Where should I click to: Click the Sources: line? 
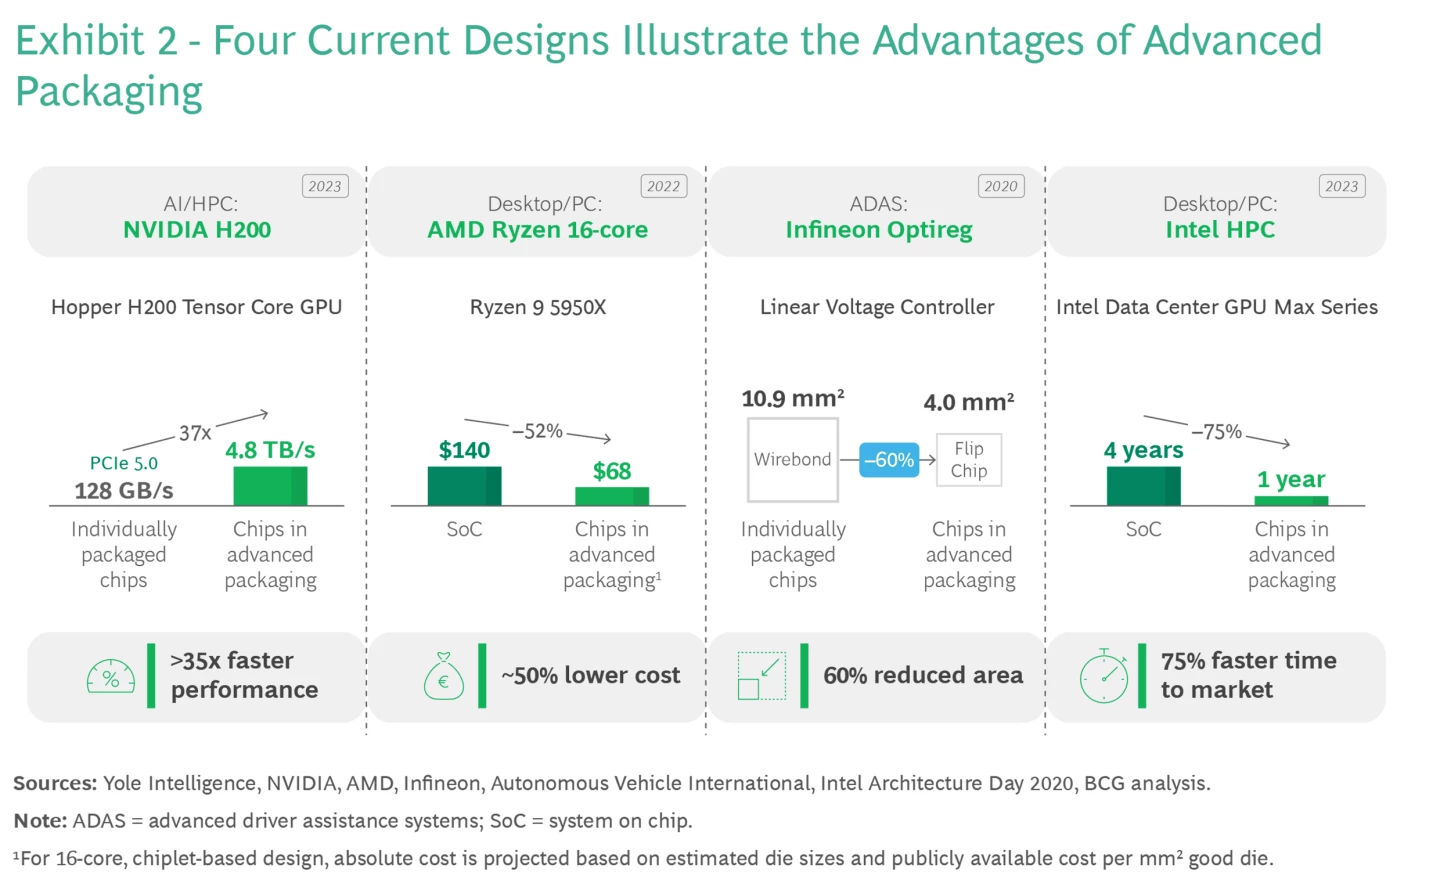tap(612, 784)
